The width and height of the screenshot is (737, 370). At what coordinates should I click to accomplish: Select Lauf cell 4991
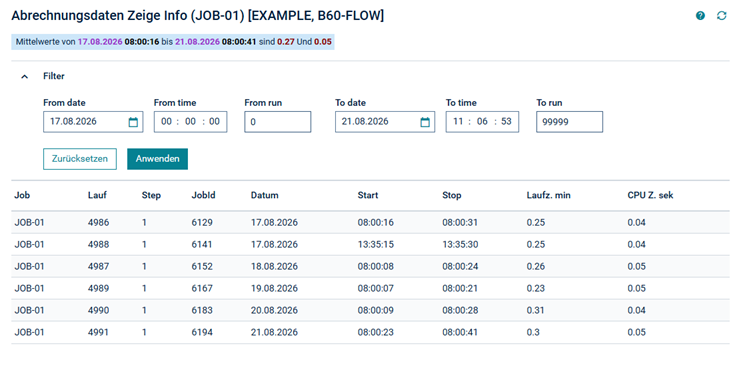[98, 332]
